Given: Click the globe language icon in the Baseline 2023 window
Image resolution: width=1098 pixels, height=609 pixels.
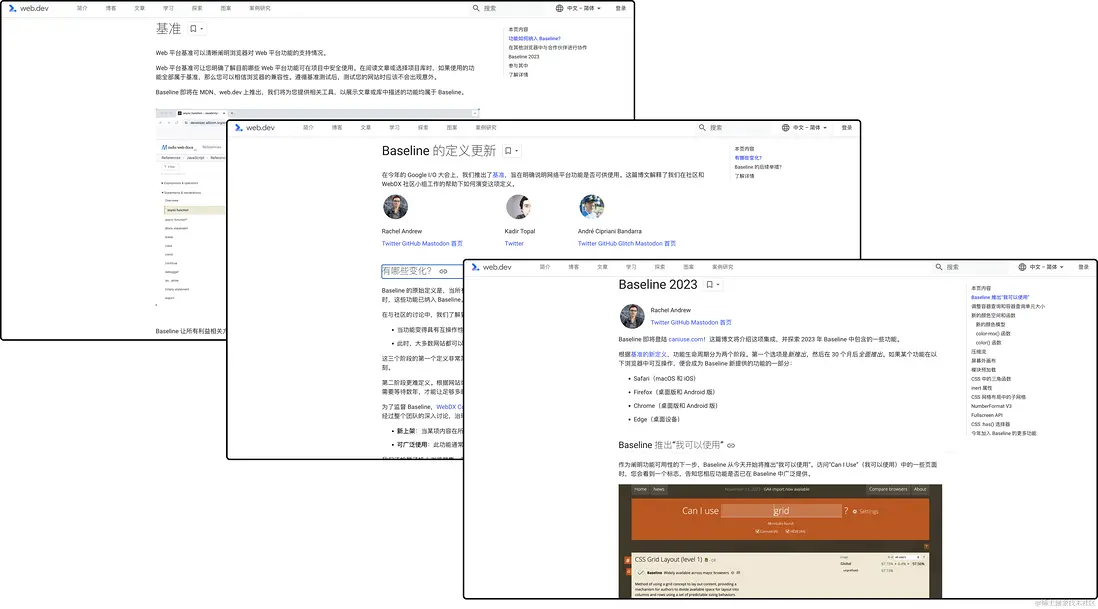Looking at the screenshot, I should (1022, 267).
